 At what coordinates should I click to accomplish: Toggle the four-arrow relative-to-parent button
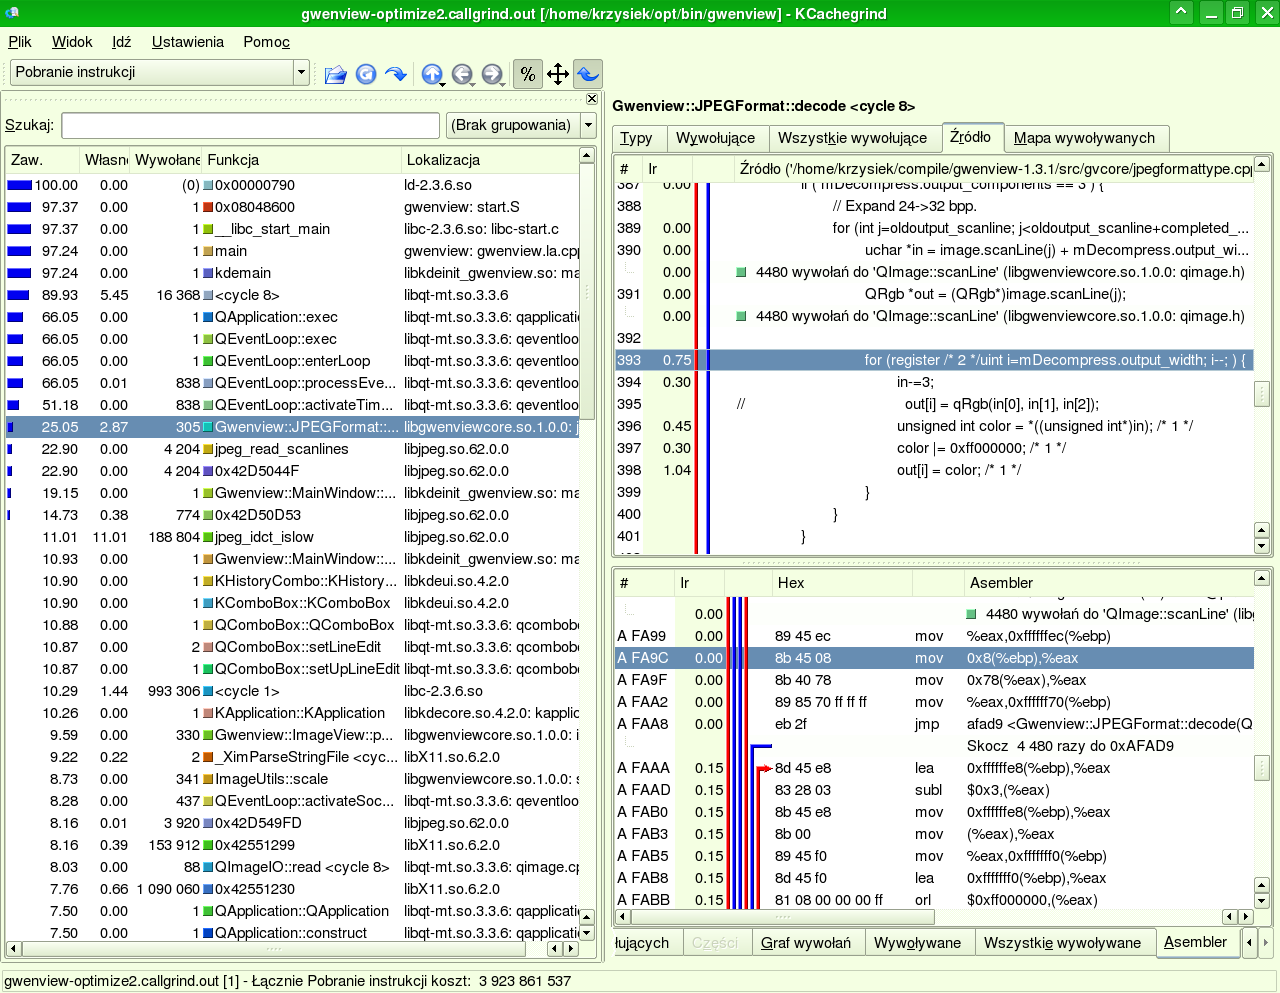click(x=558, y=74)
